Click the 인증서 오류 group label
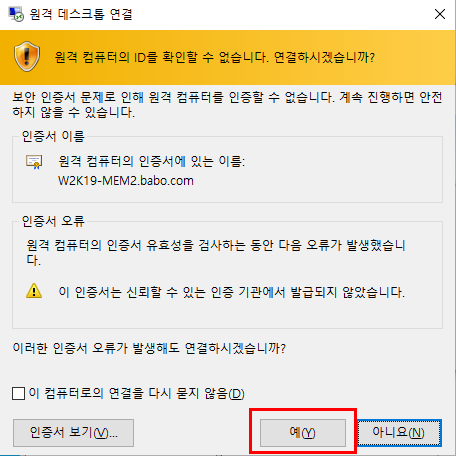The width and height of the screenshot is (456, 456). 53,221
